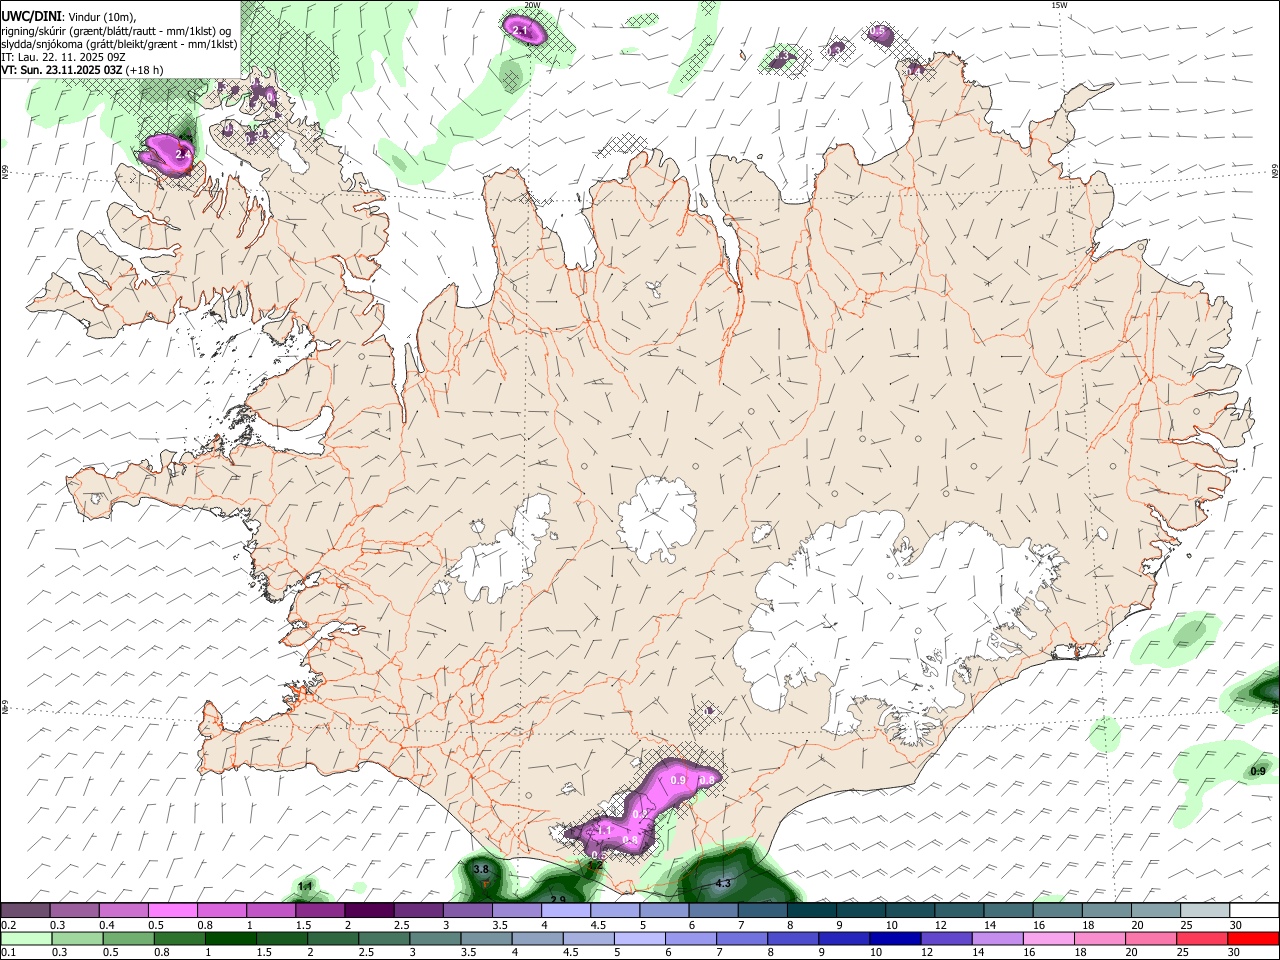Click the 1.1 value on the green patch offshore

tap(306, 886)
